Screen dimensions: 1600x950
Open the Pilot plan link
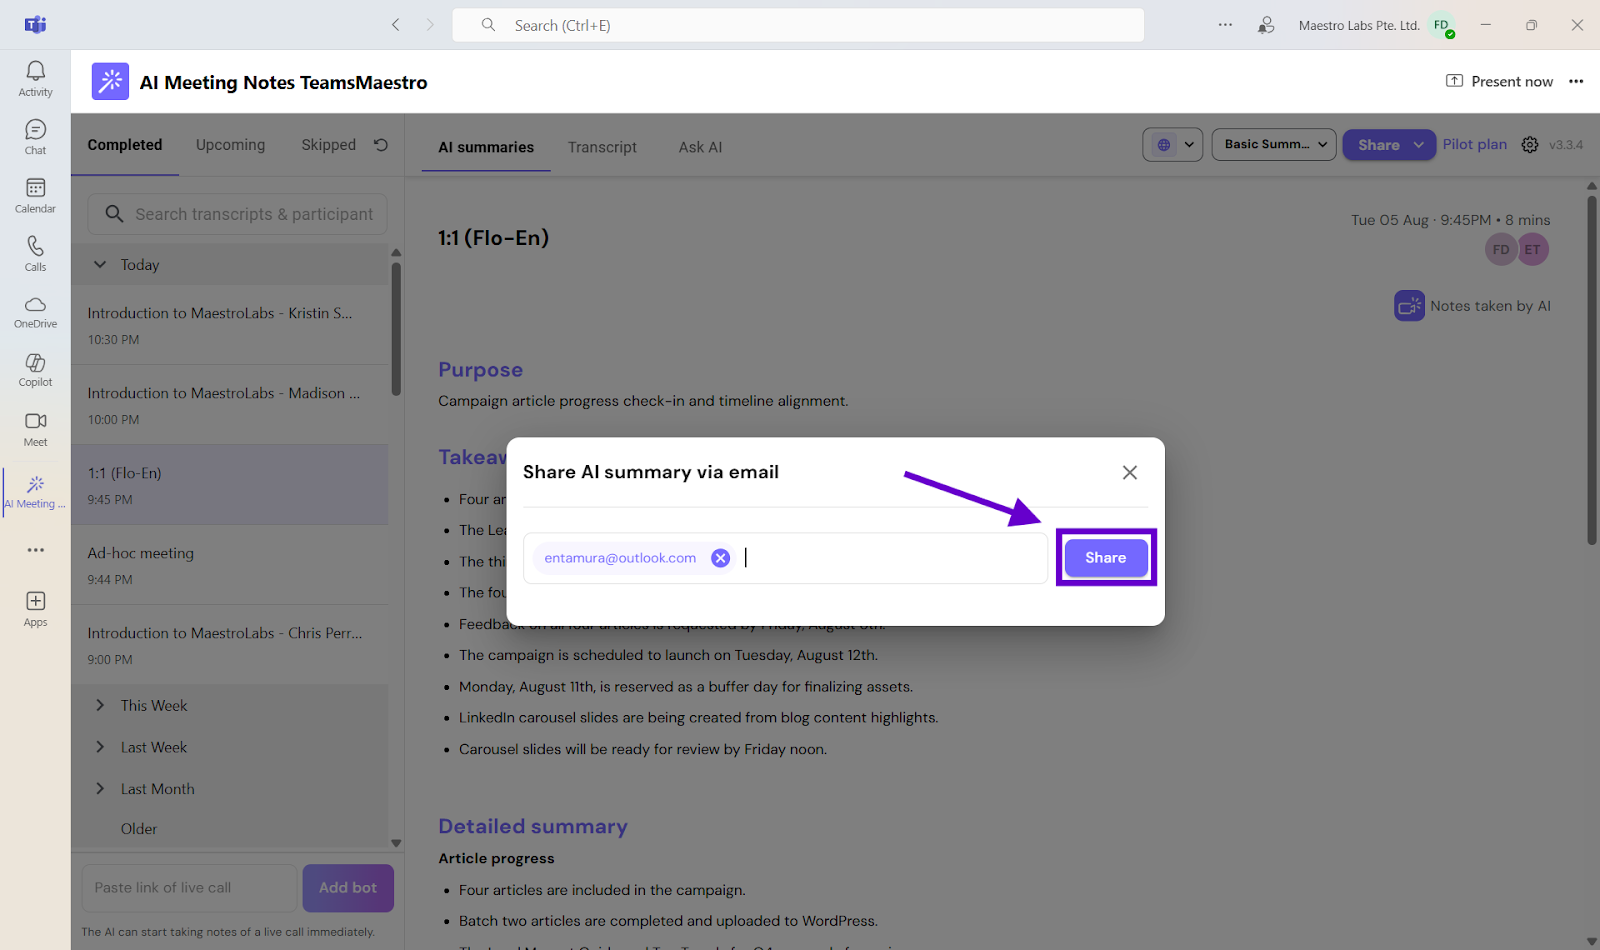(x=1474, y=145)
